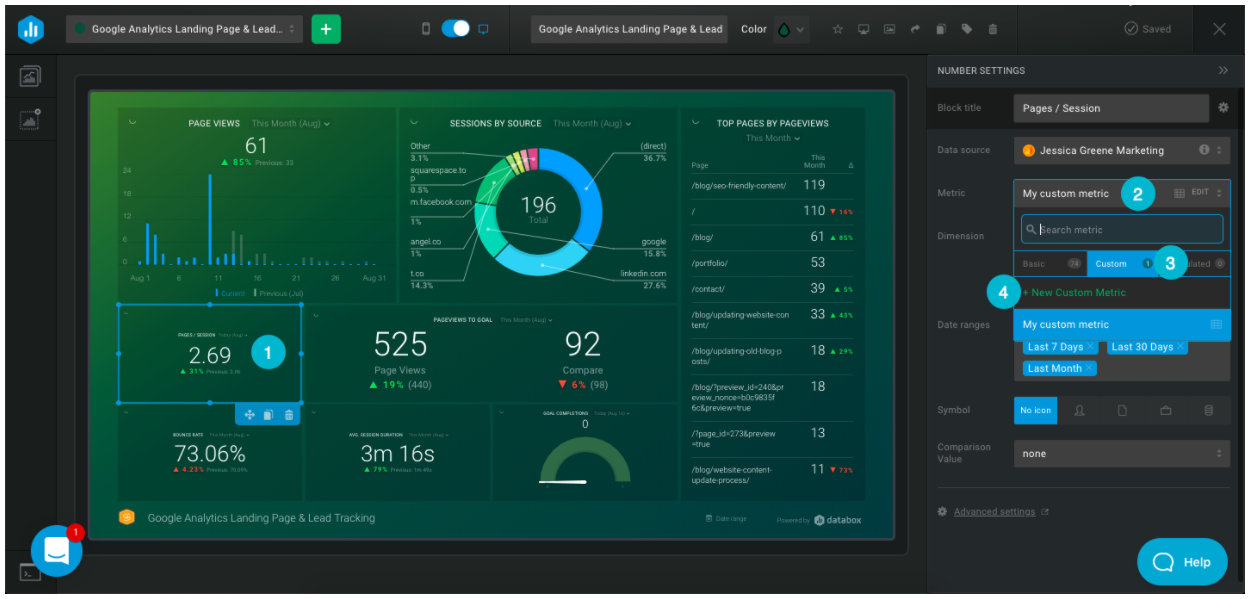Viewport: 1251px width, 599px height.
Task: Open the Comparison Value dropdown
Action: (1121, 454)
